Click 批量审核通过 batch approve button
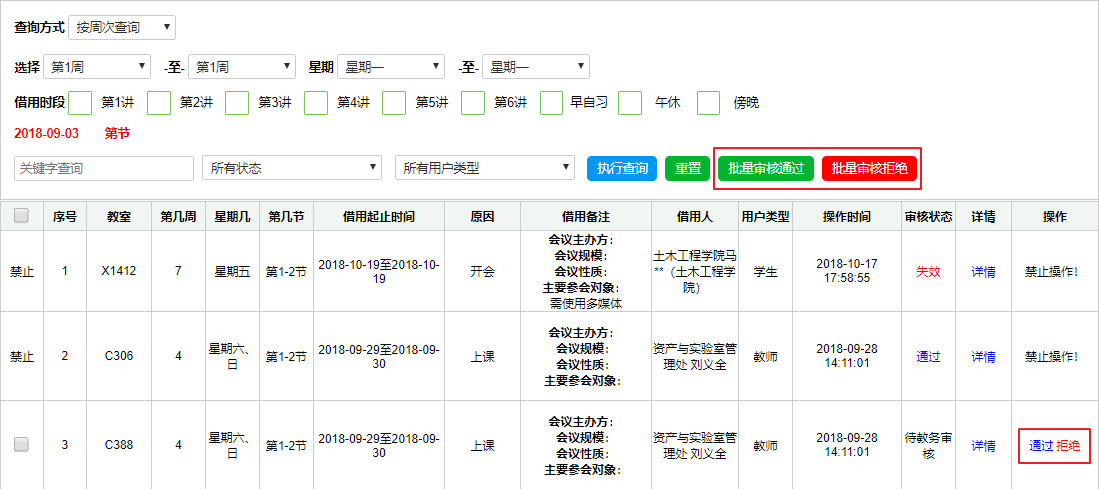 pos(766,168)
